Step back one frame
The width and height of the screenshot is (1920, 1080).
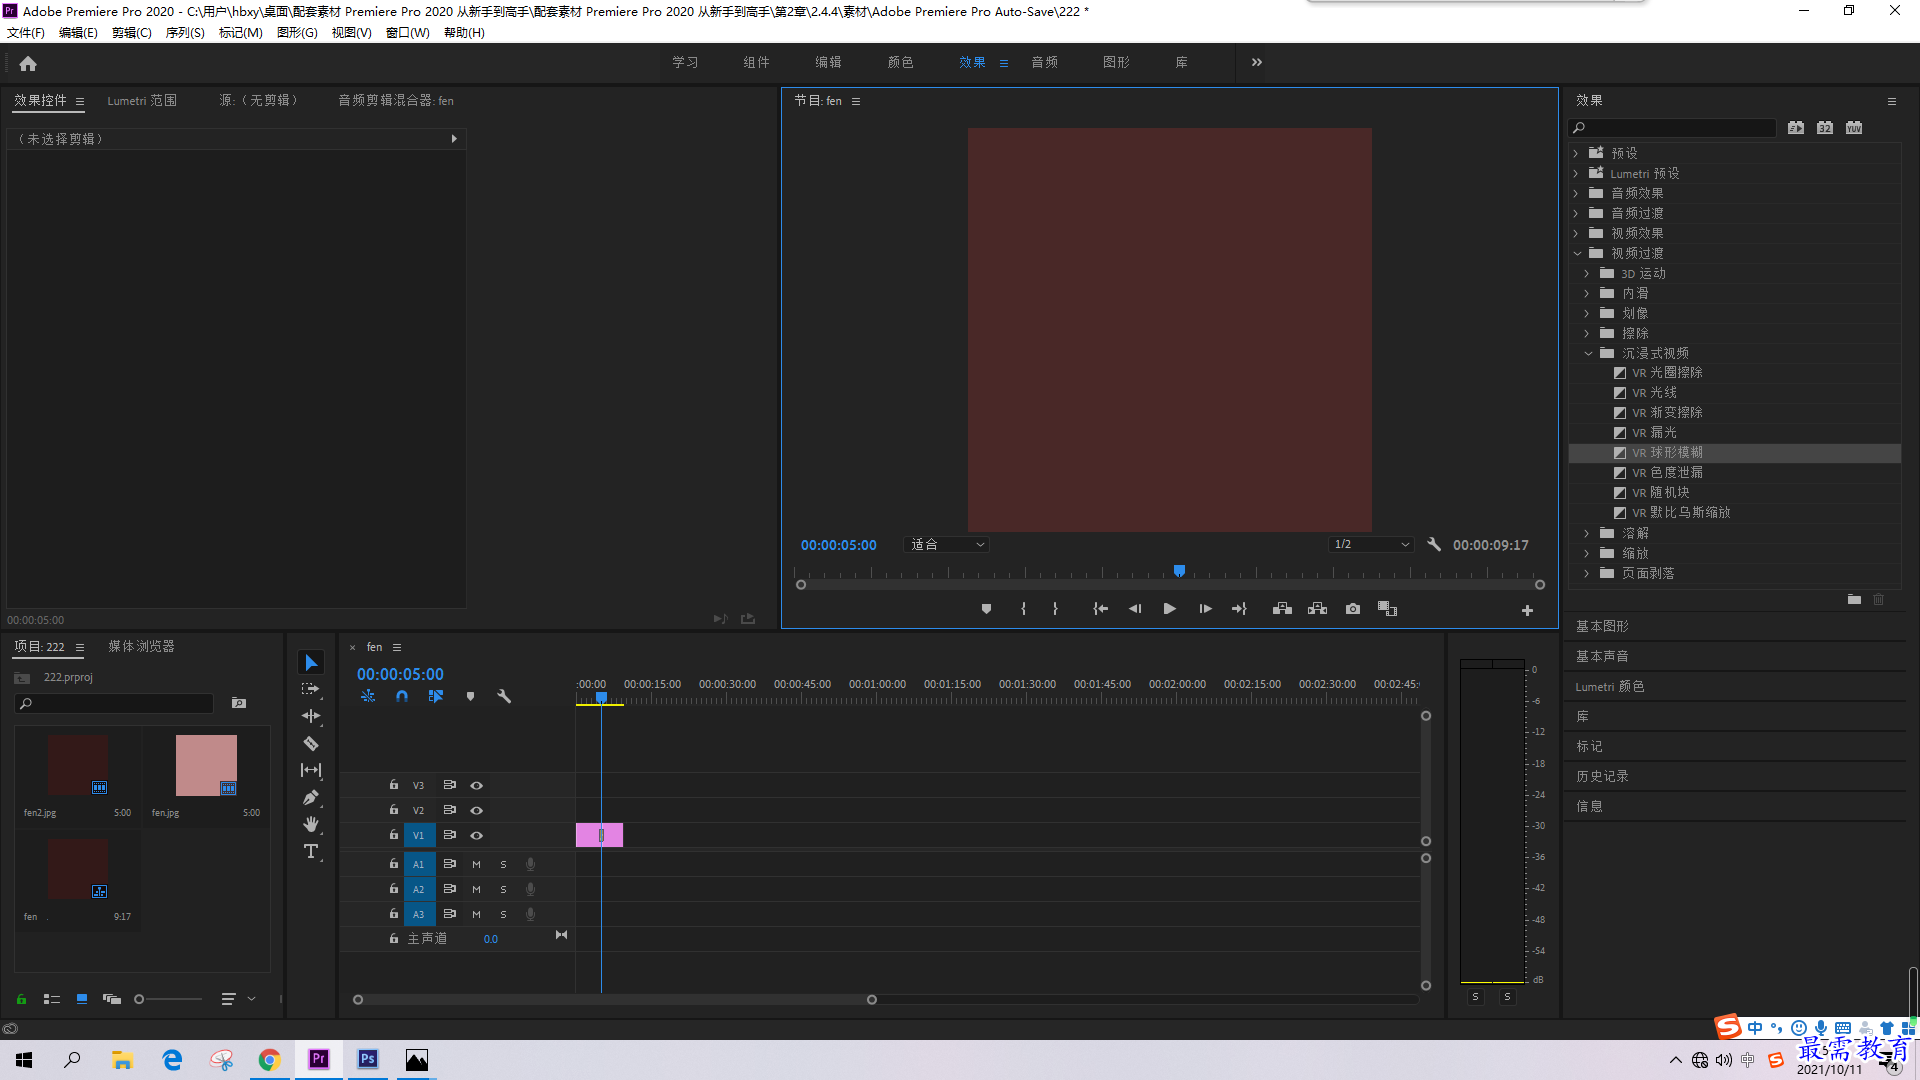pyautogui.click(x=1135, y=609)
